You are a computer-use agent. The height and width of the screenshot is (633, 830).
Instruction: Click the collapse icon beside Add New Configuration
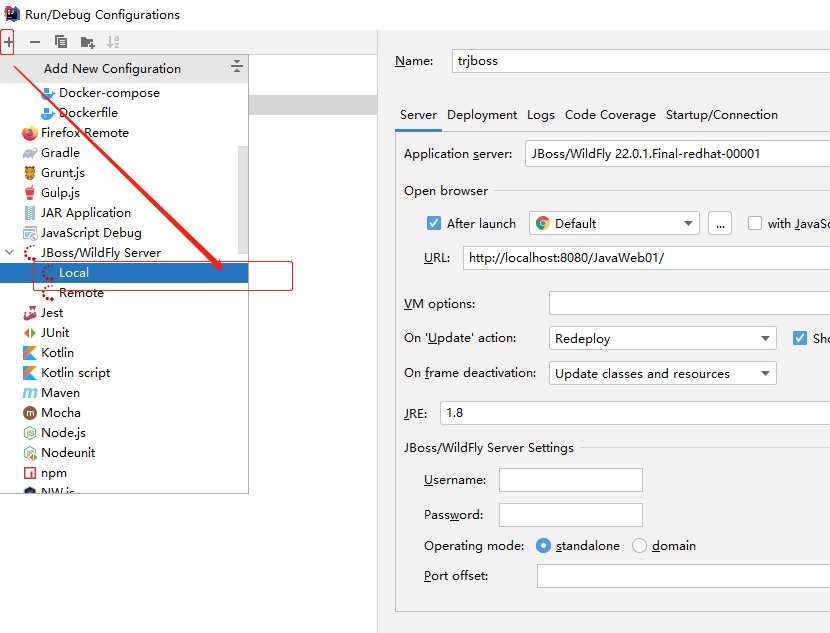tap(237, 67)
